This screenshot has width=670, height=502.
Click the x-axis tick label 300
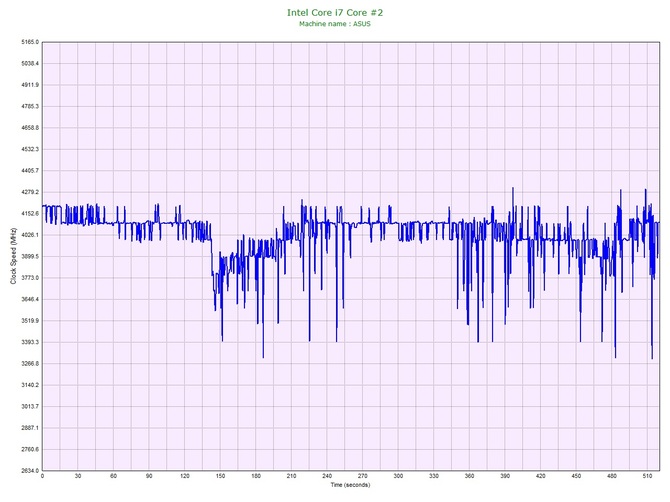click(x=398, y=476)
